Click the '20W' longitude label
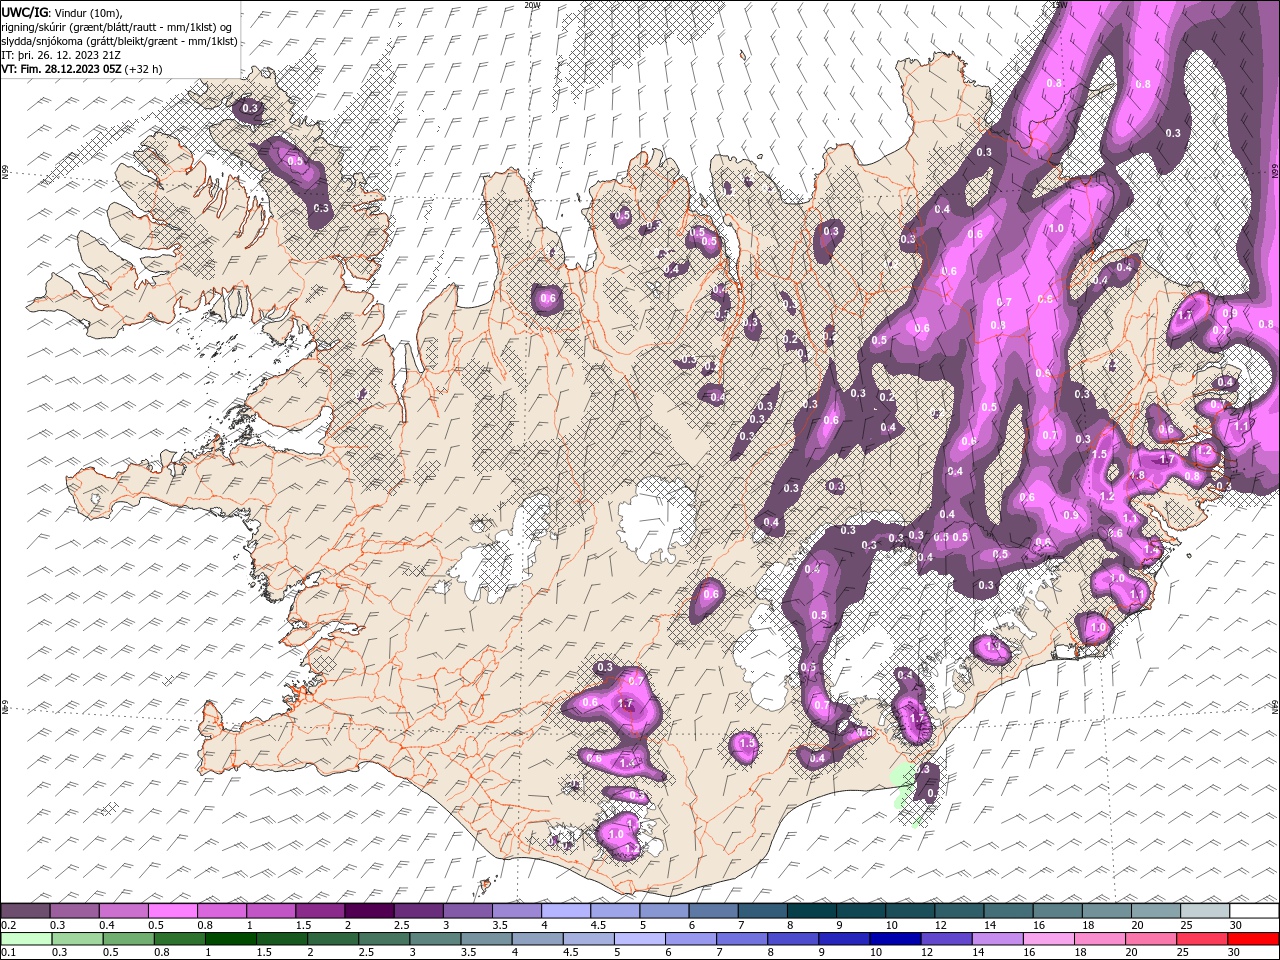The width and height of the screenshot is (1280, 960). (x=532, y=5)
